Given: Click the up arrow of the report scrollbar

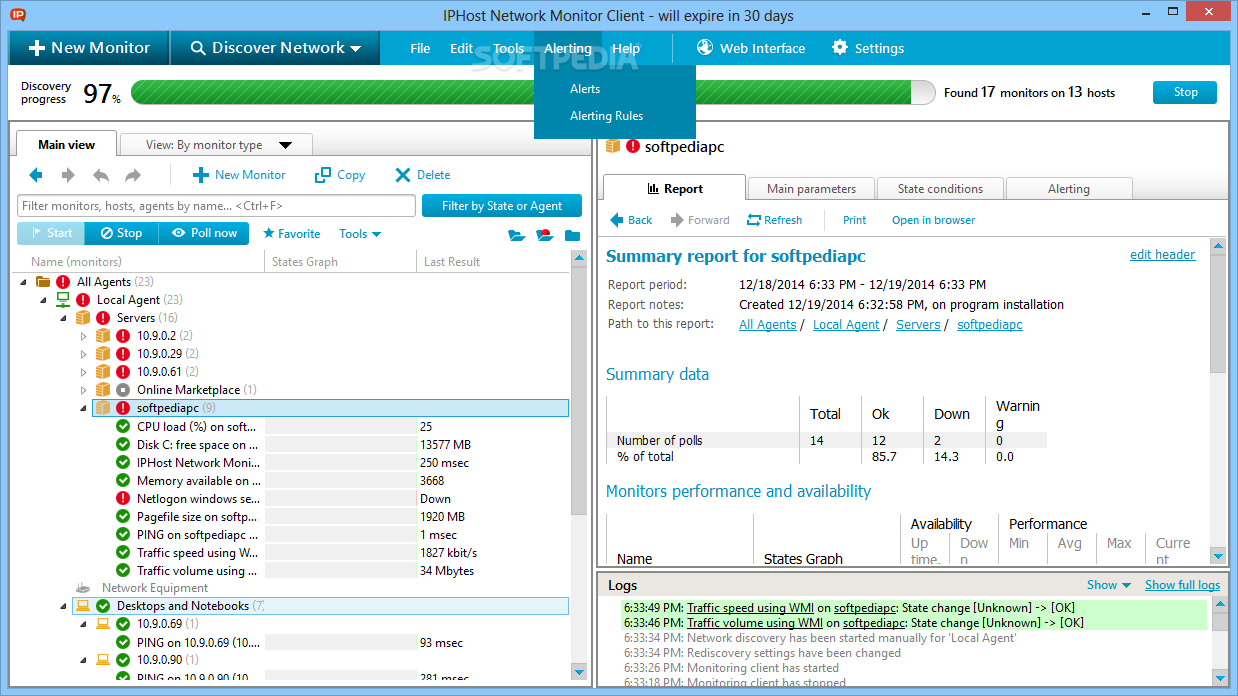Looking at the screenshot, I should pos(1218,245).
